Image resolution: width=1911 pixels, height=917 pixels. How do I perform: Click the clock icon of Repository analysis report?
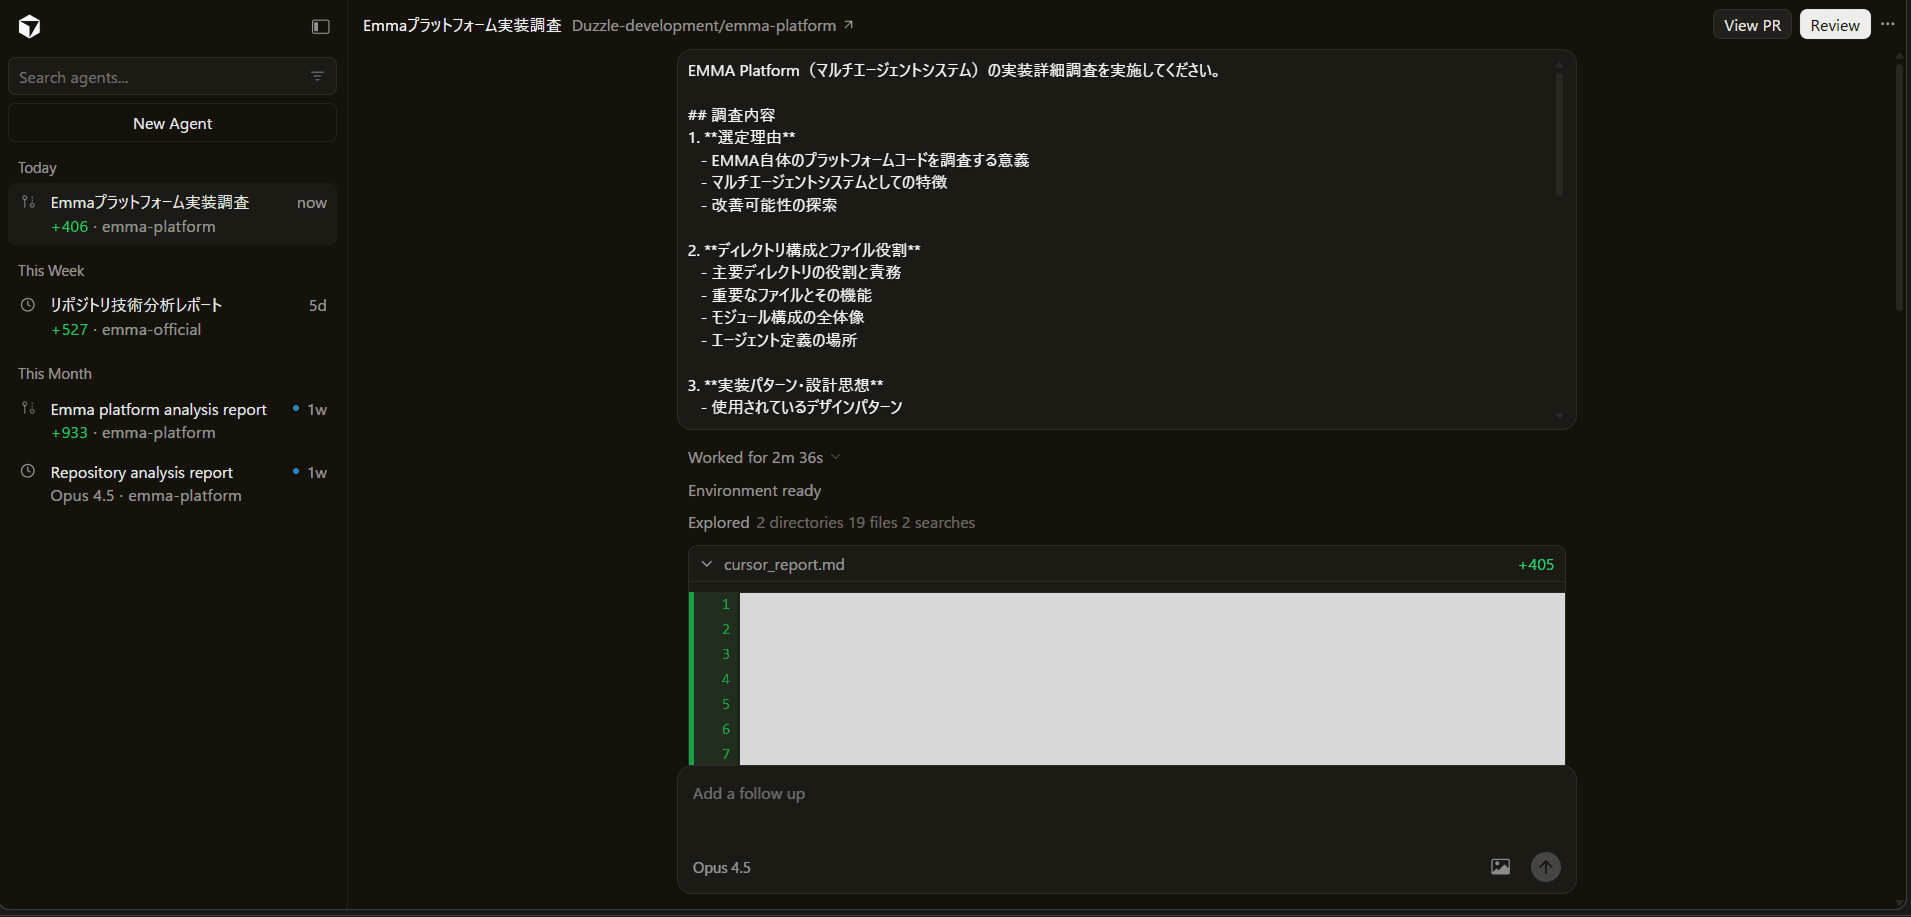(x=28, y=472)
